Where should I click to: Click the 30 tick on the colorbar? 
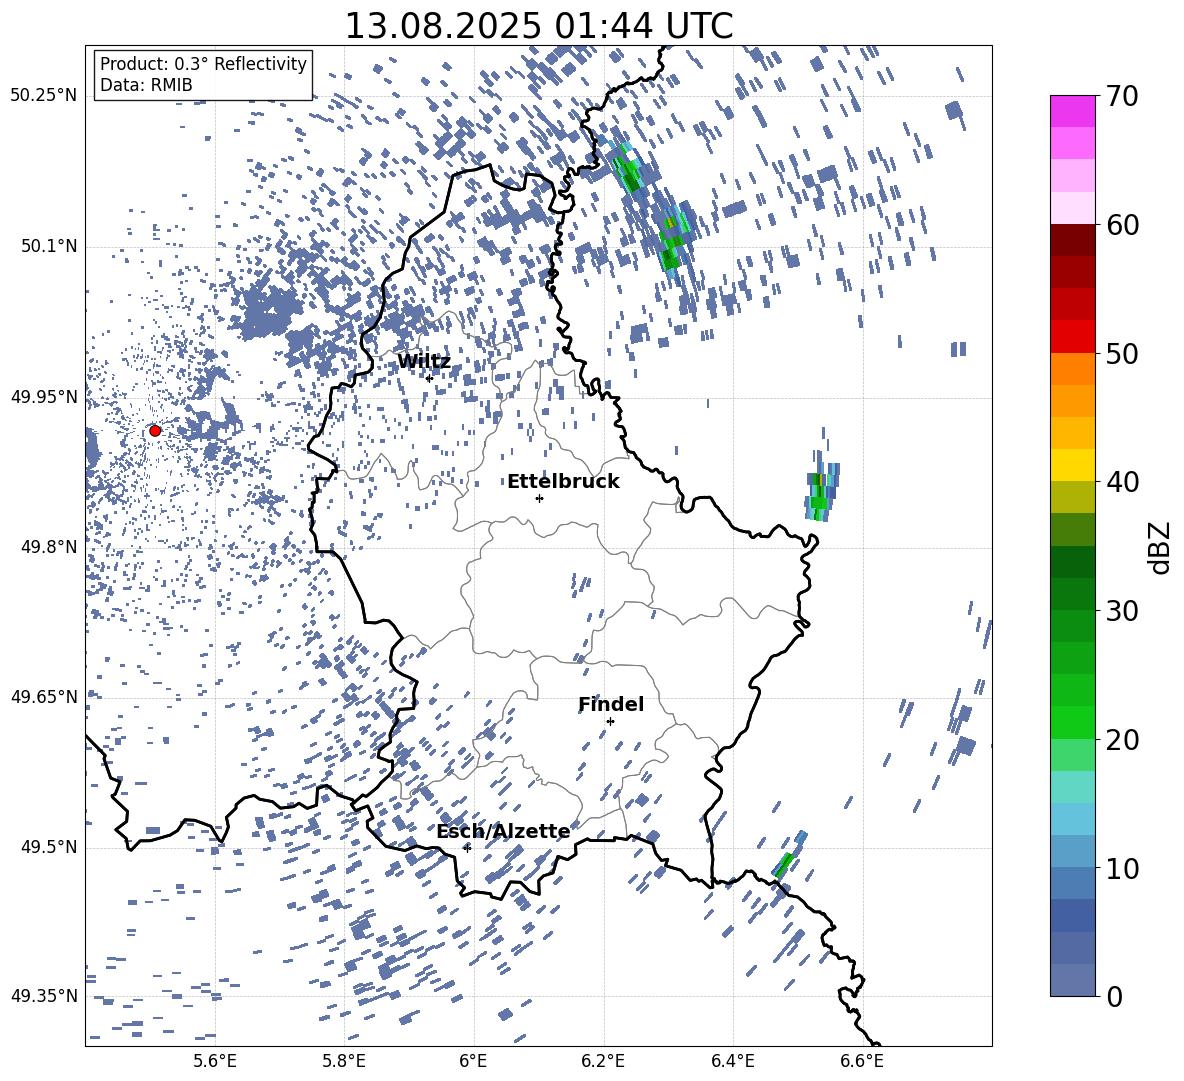click(x=1122, y=610)
